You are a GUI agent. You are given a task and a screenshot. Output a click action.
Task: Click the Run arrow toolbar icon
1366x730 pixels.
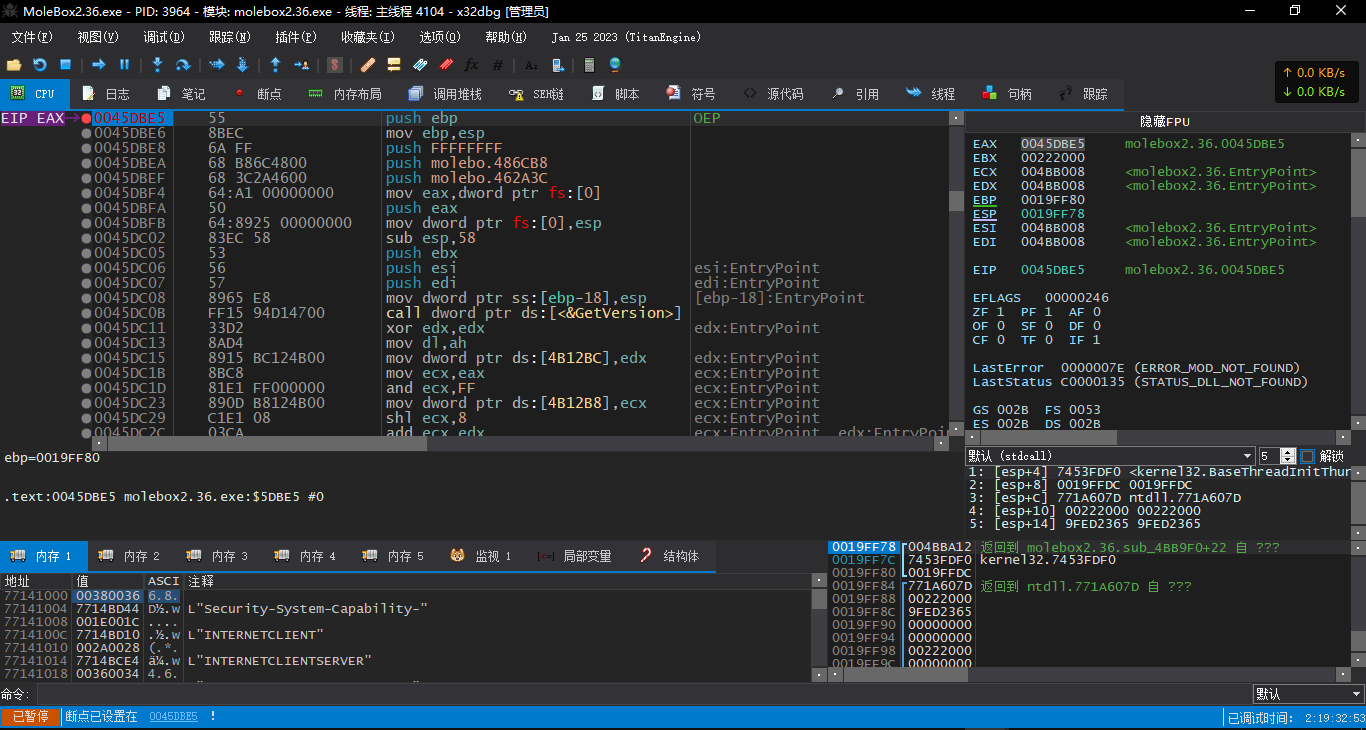click(x=99, y=65)
